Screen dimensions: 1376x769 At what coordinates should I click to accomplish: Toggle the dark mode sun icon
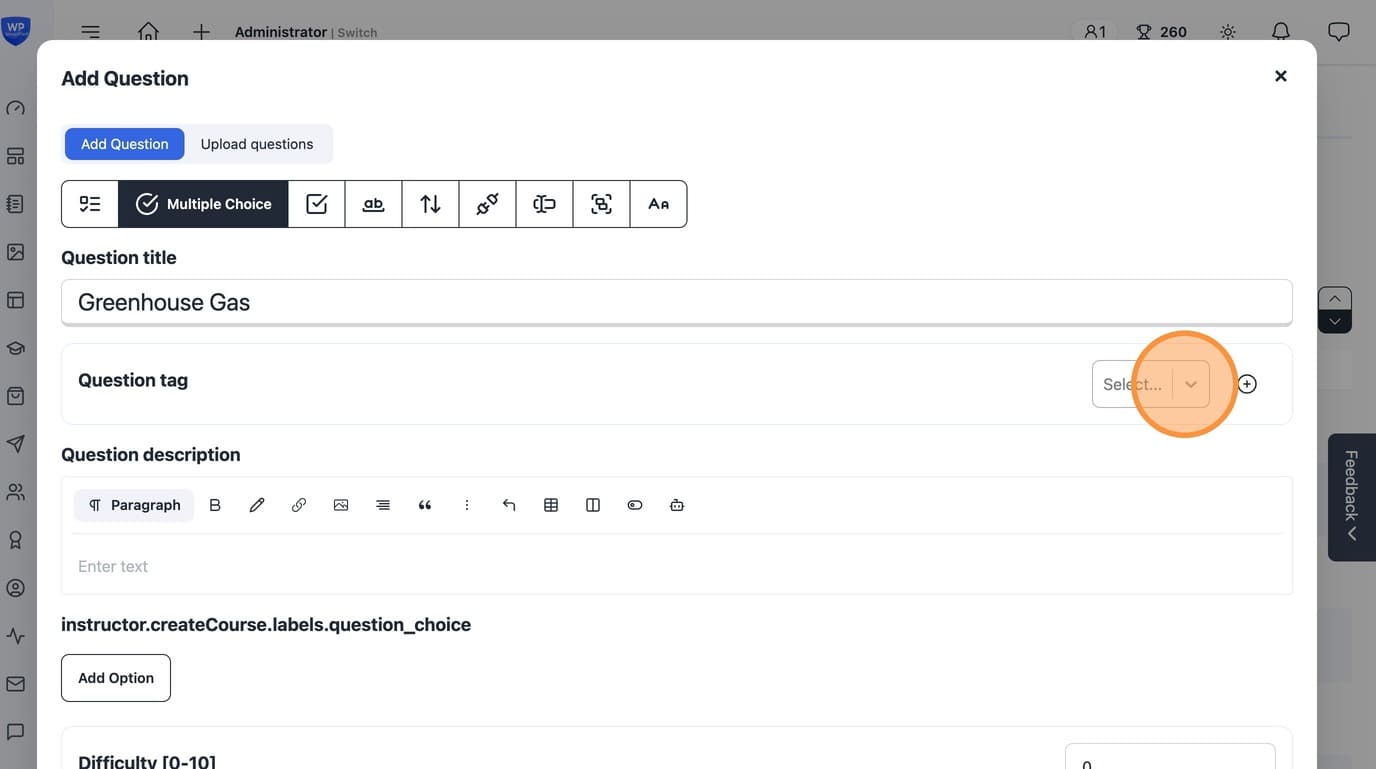(x=1228, y=32)
